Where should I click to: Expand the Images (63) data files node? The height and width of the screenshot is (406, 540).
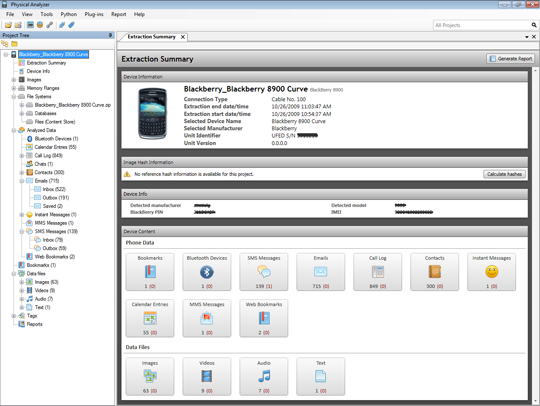tap(22, 282)
